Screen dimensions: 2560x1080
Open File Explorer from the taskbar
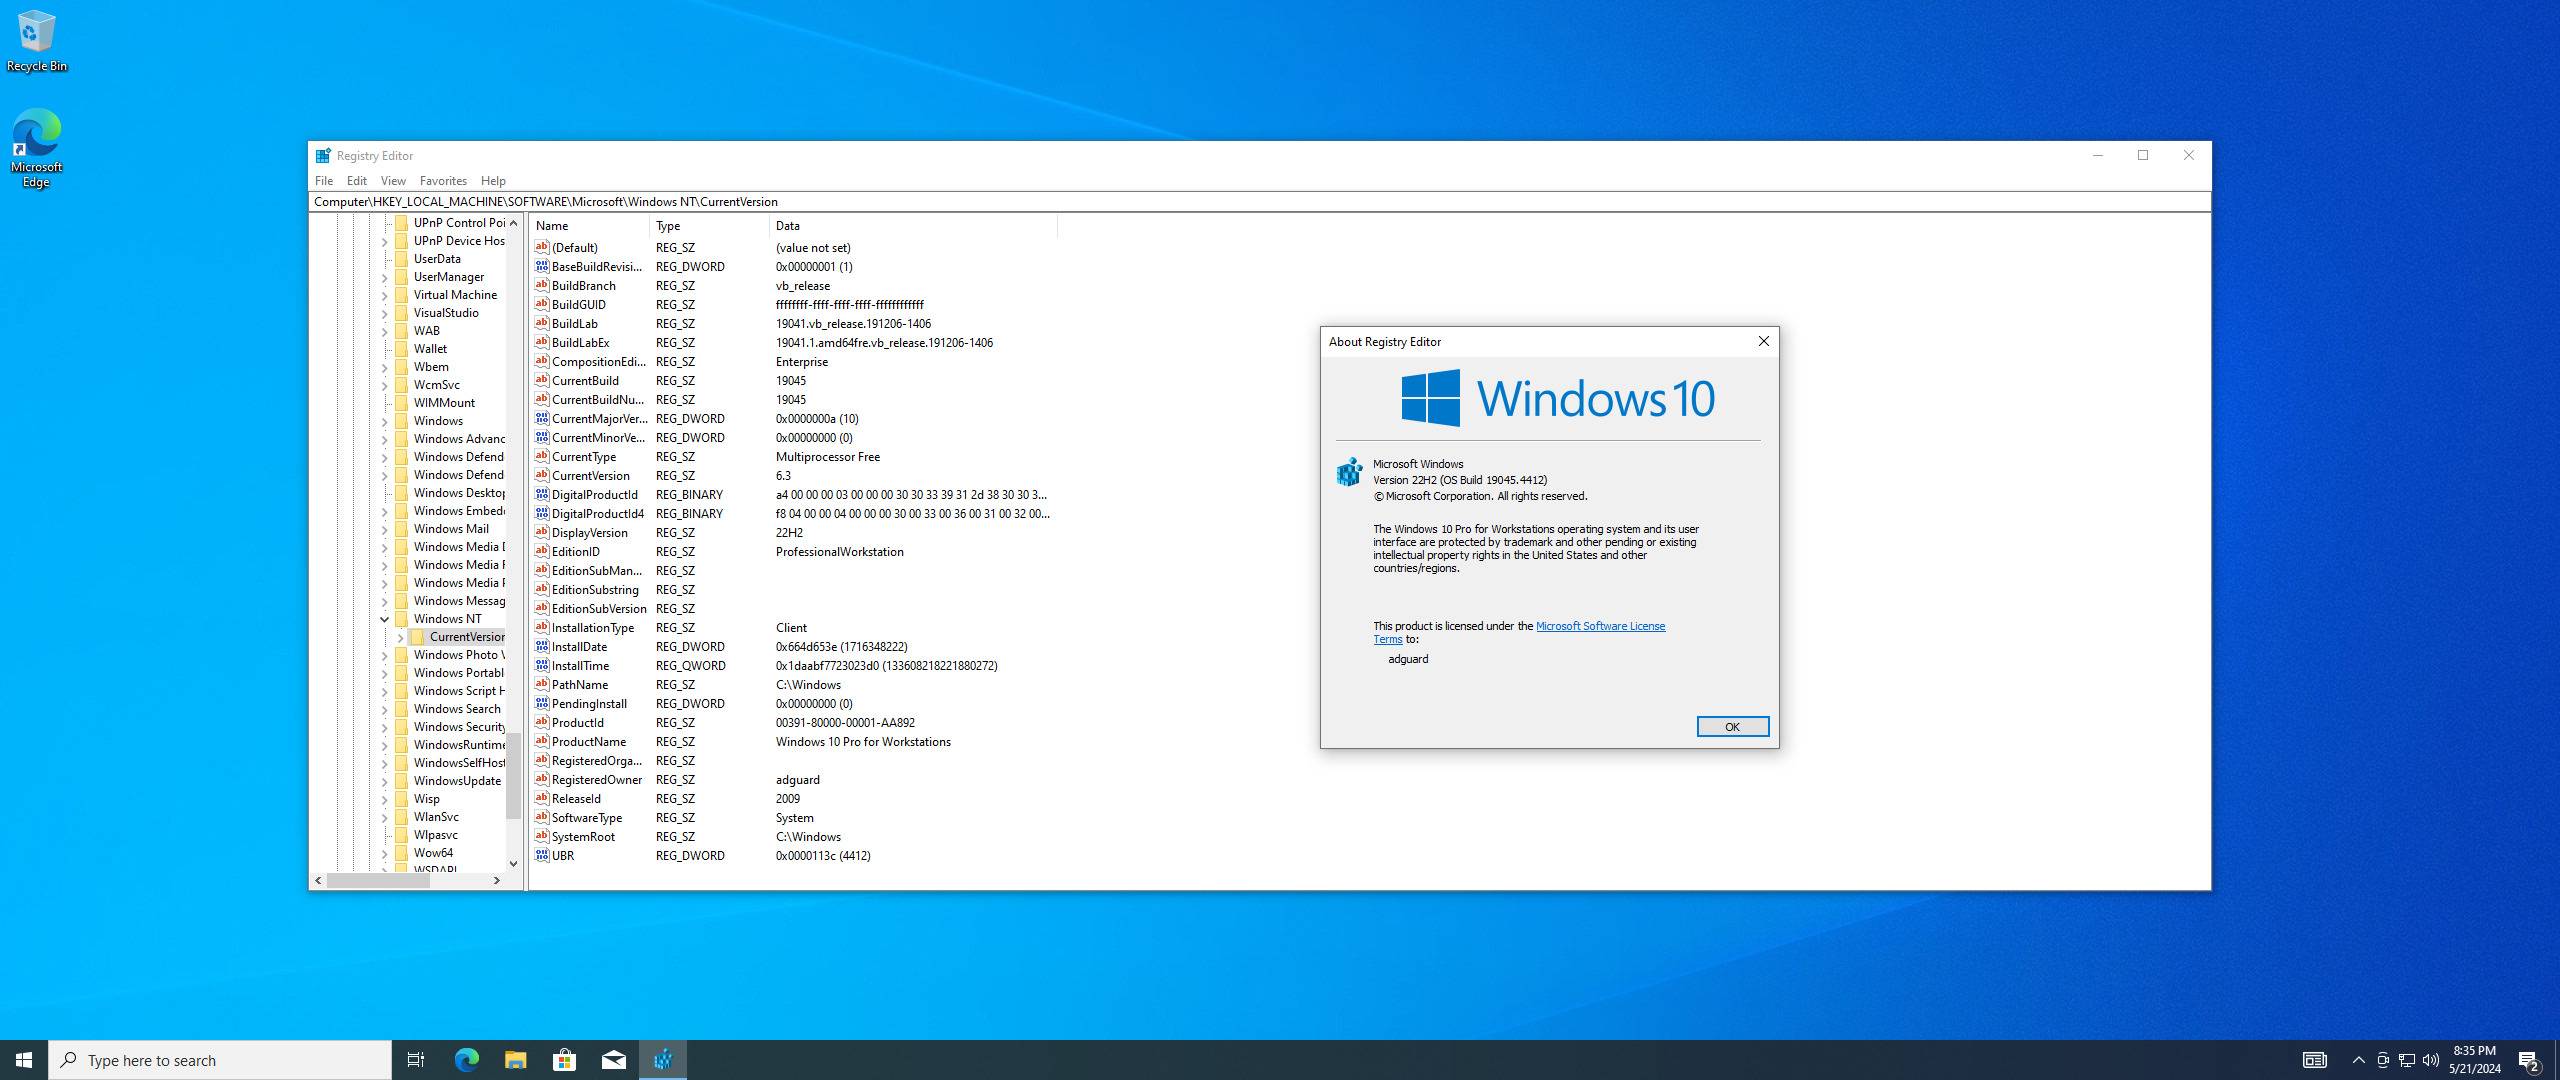pyautogui.click(x=515, y=1060)
